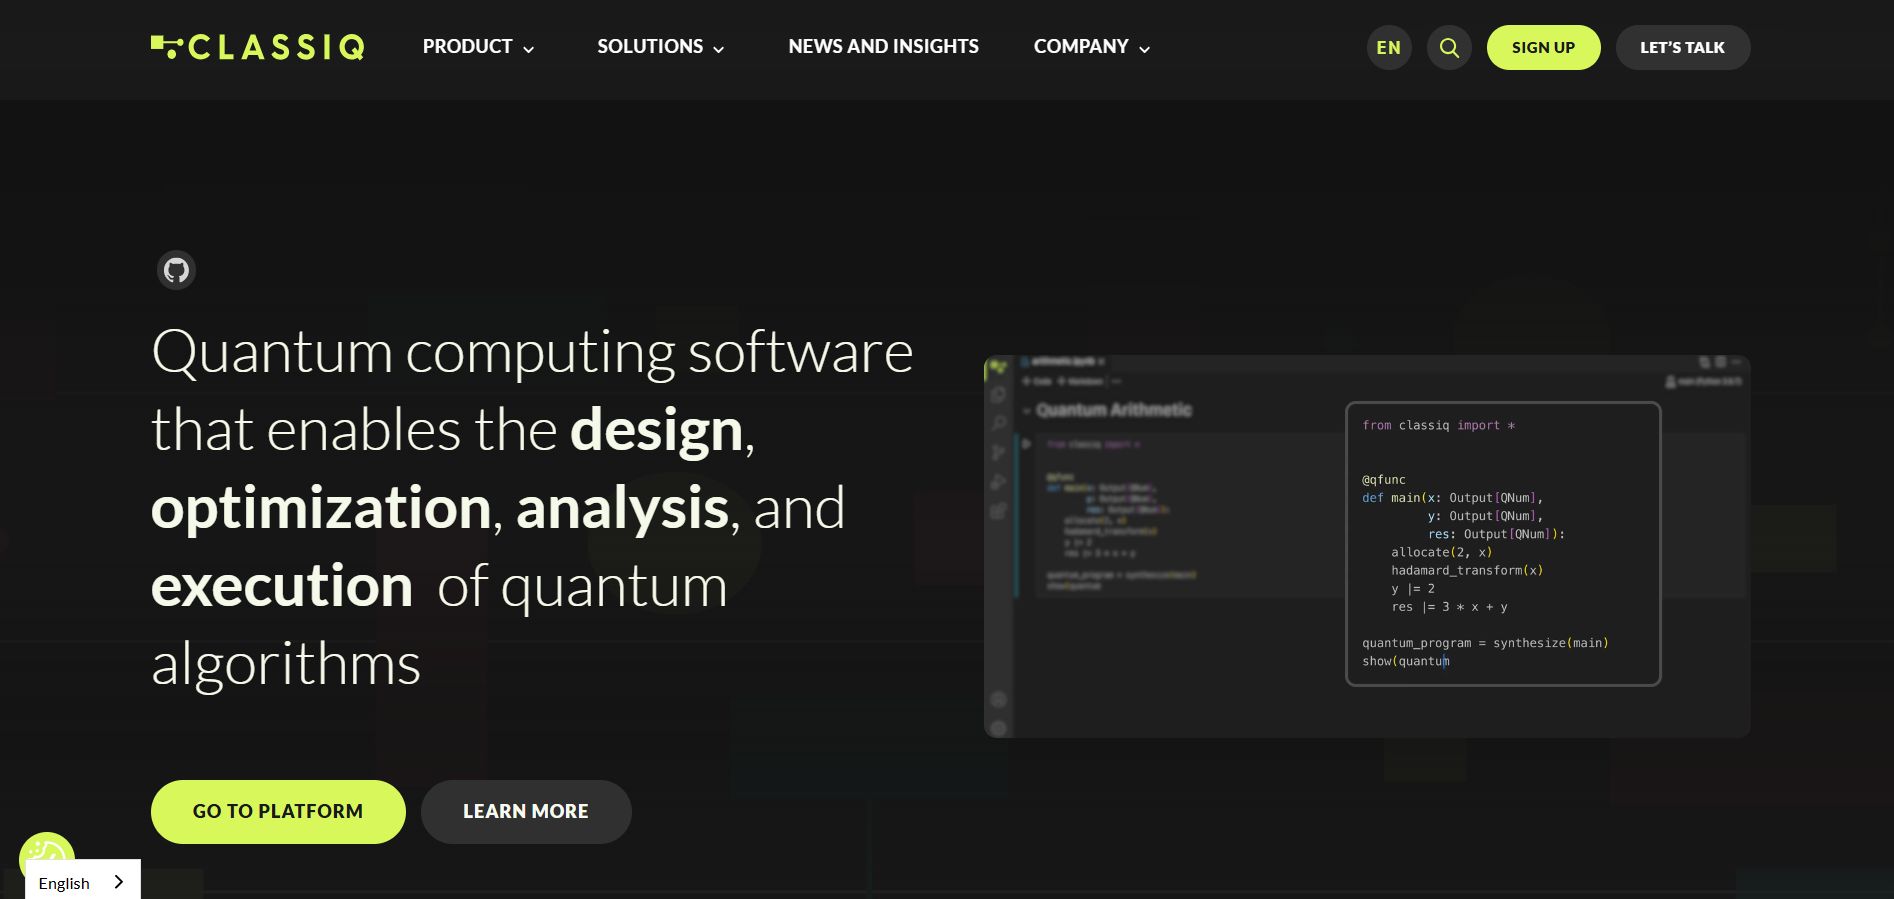Open the English language switcher

(x=66, y=882)
